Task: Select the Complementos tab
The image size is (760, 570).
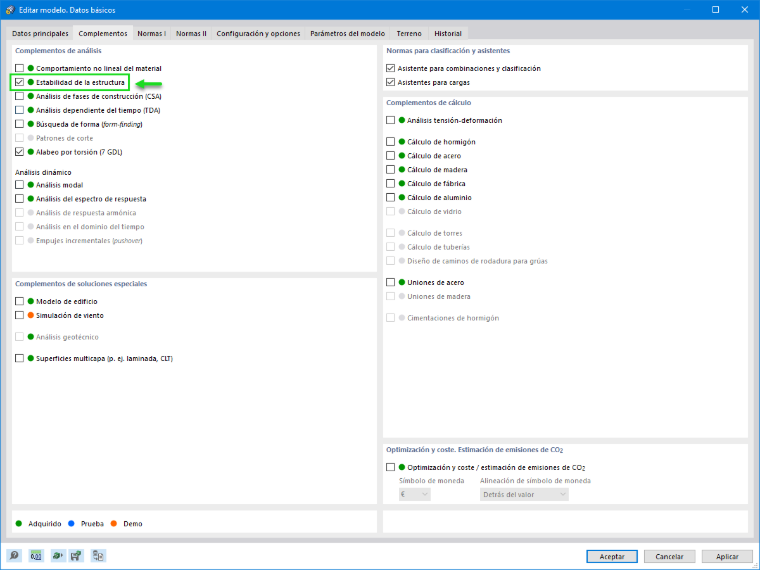Action: [x=103, y=33]
